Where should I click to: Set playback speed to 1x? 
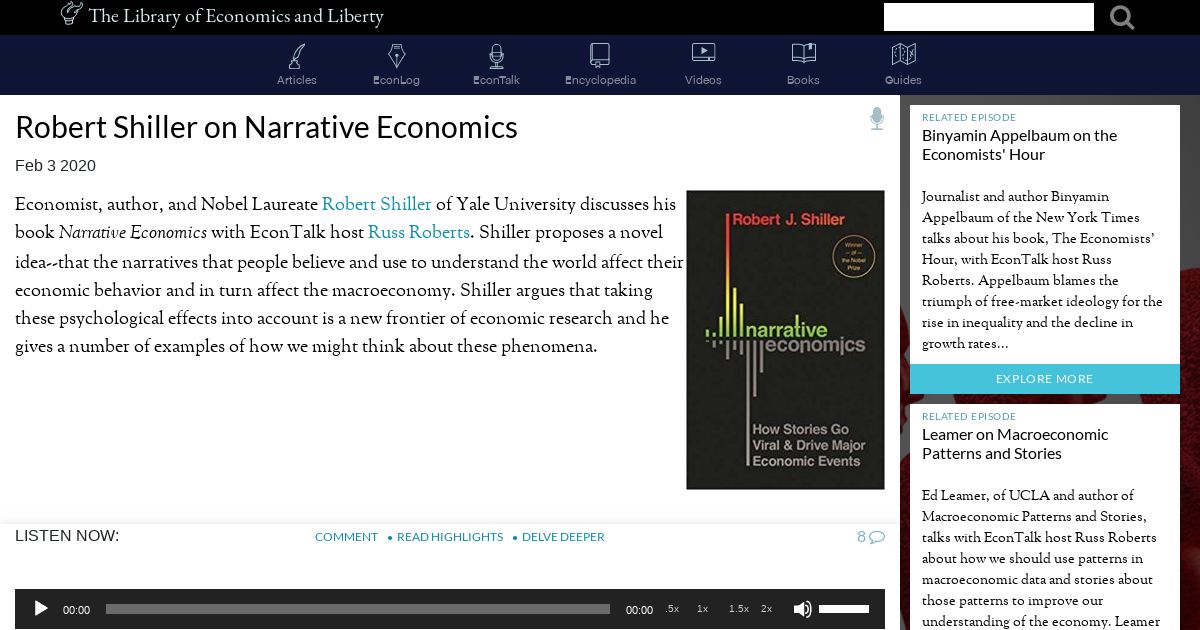click(x=703, y=609)
